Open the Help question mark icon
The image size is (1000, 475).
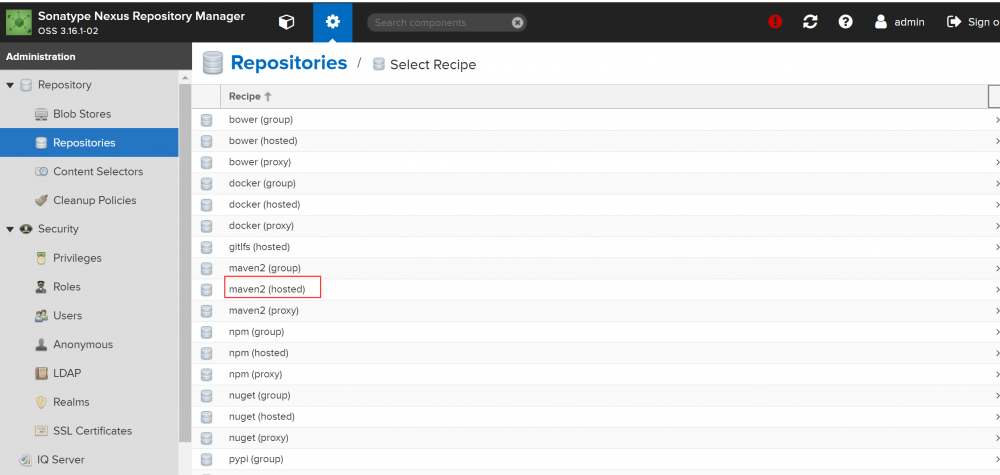point(846,22)
